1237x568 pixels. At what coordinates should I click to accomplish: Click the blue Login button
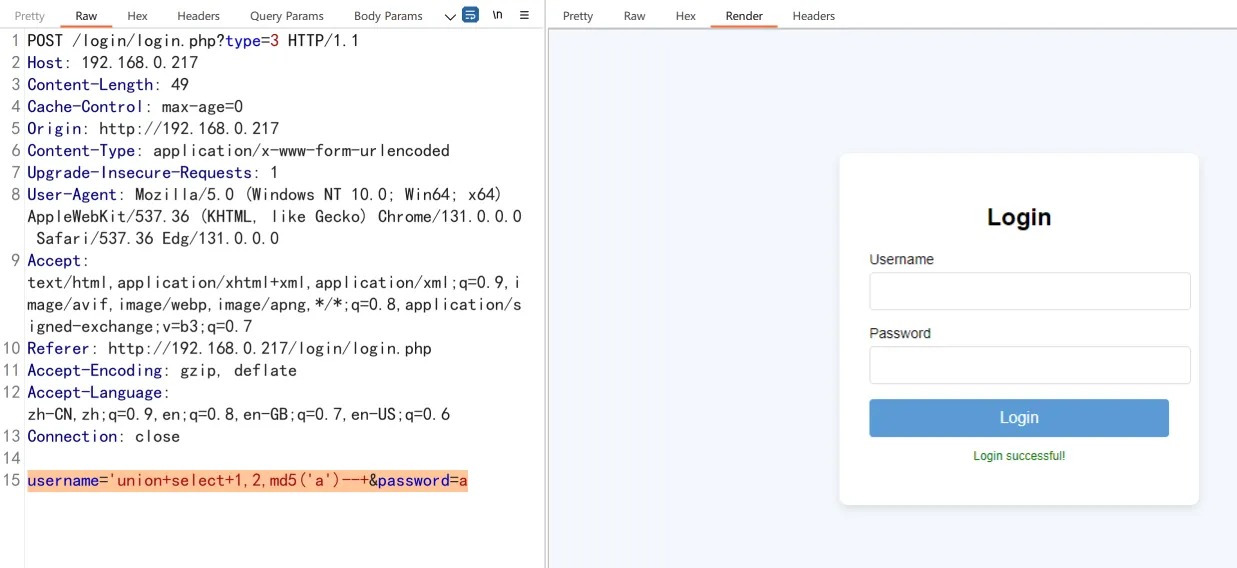tap(1019, 418)
